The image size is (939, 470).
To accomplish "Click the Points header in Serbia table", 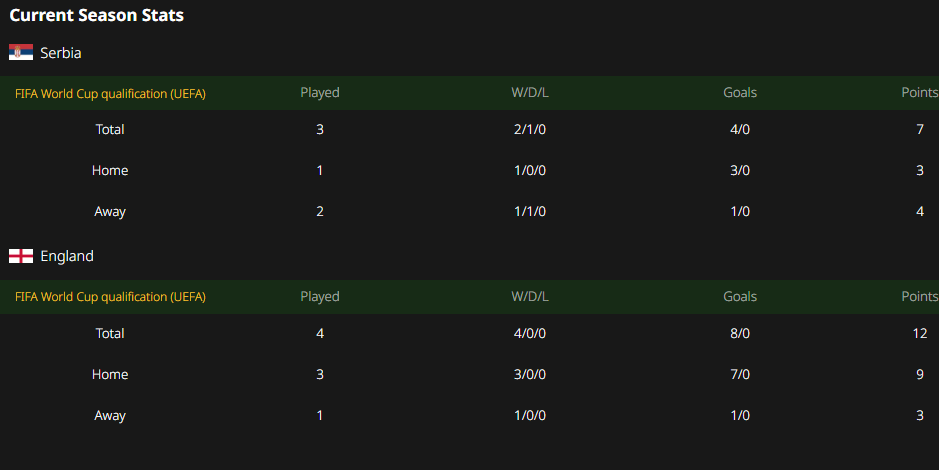I will (x=920, y=93).
